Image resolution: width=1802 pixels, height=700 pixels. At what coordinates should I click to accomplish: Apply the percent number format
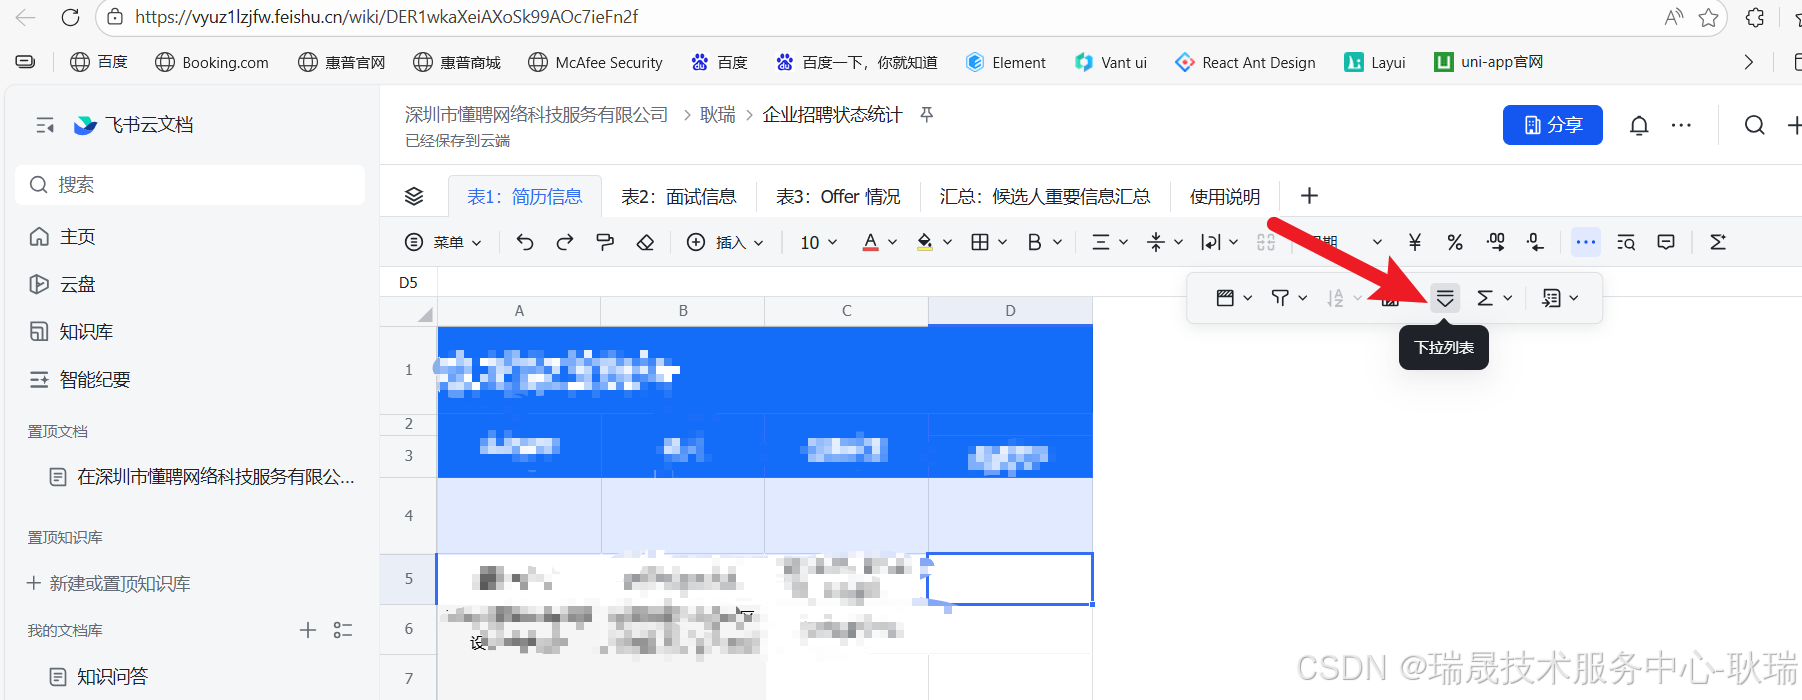pyautogui.click(x=1455, y=242)
